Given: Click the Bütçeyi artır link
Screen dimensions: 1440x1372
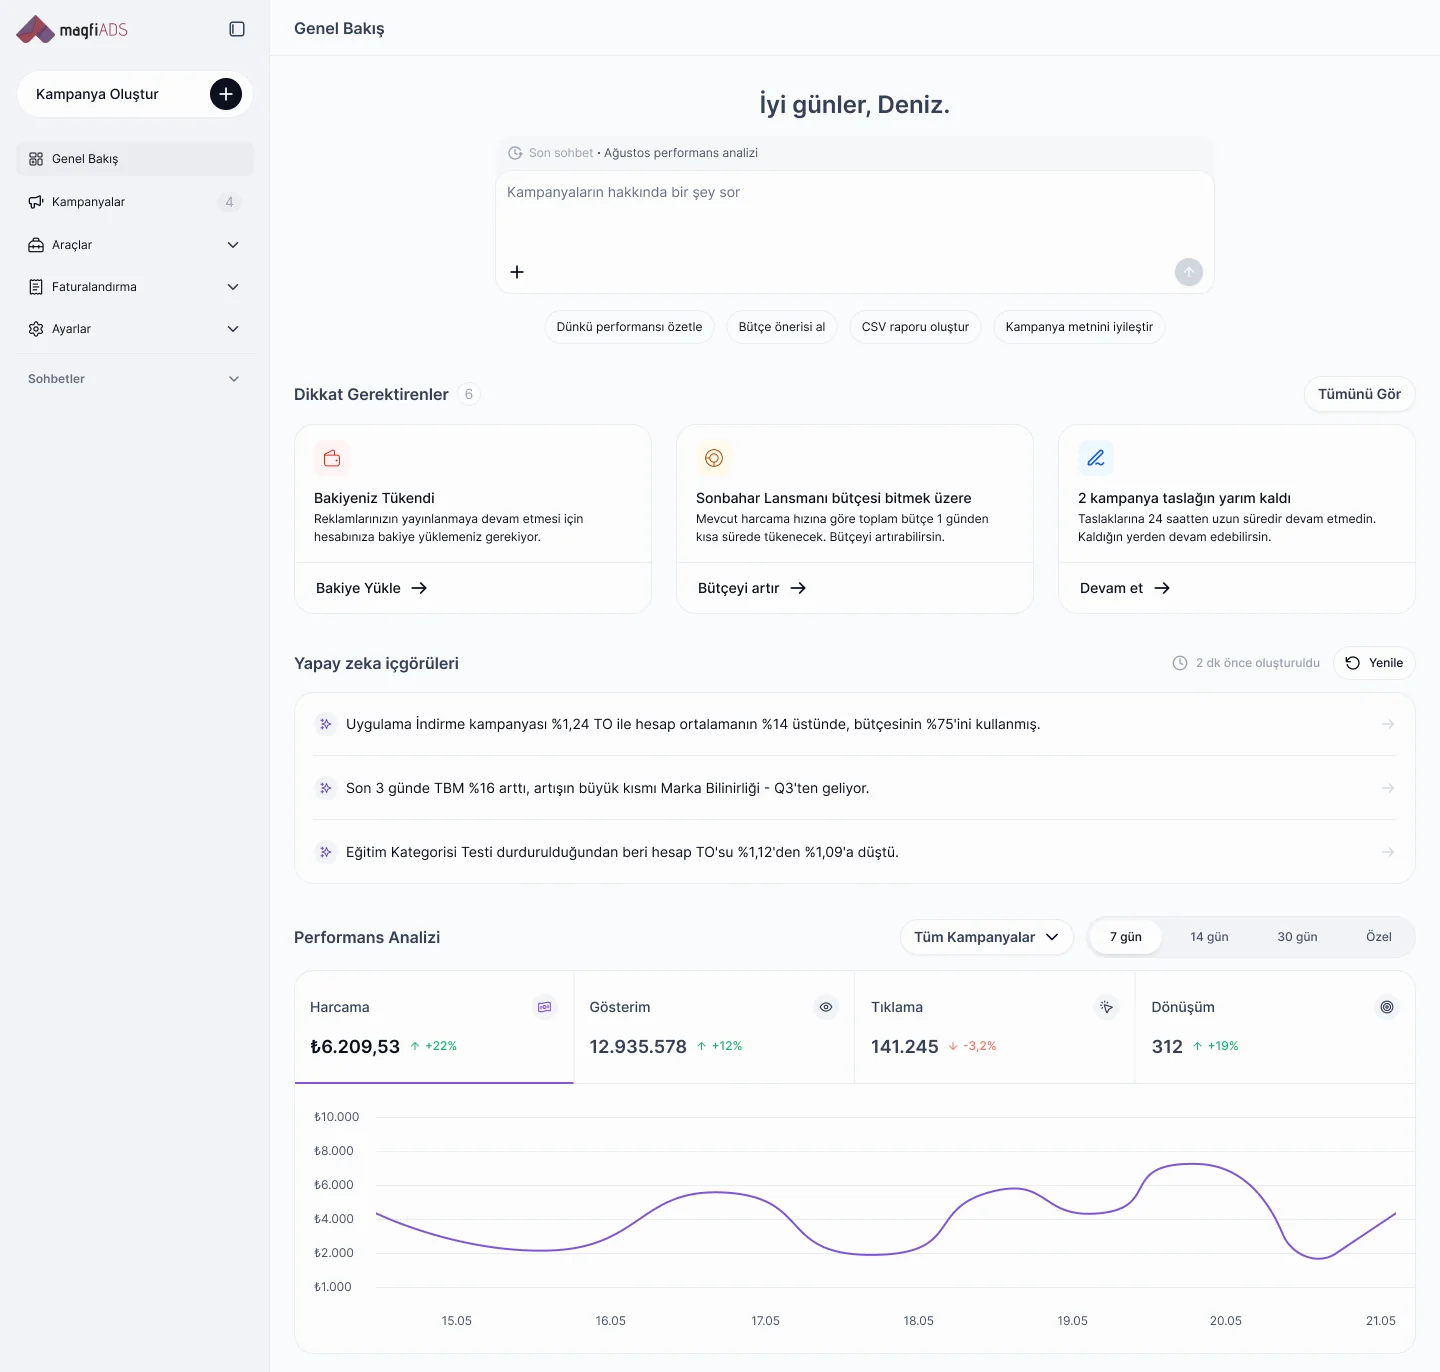Looking at the screenshot, I should tap(752, 588).
